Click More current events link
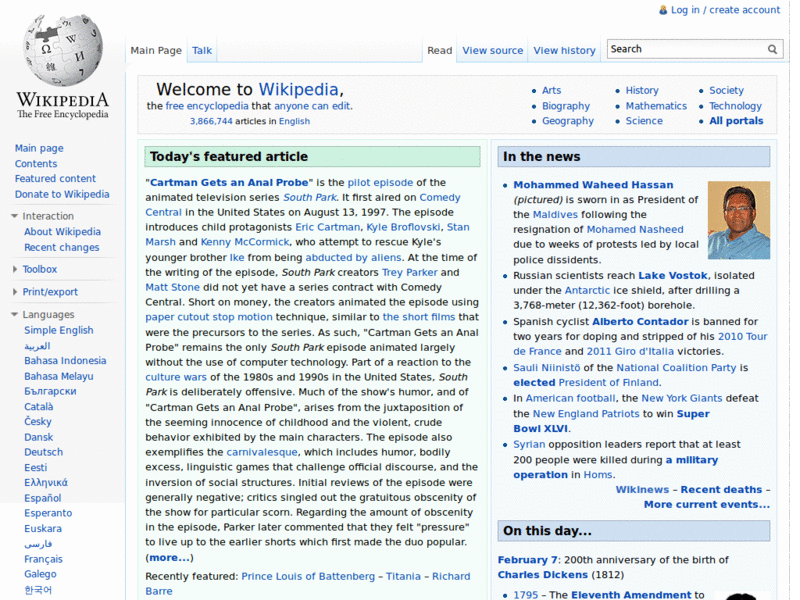The width and height of the screenshot is (800, 600). (x=707, y=505)
